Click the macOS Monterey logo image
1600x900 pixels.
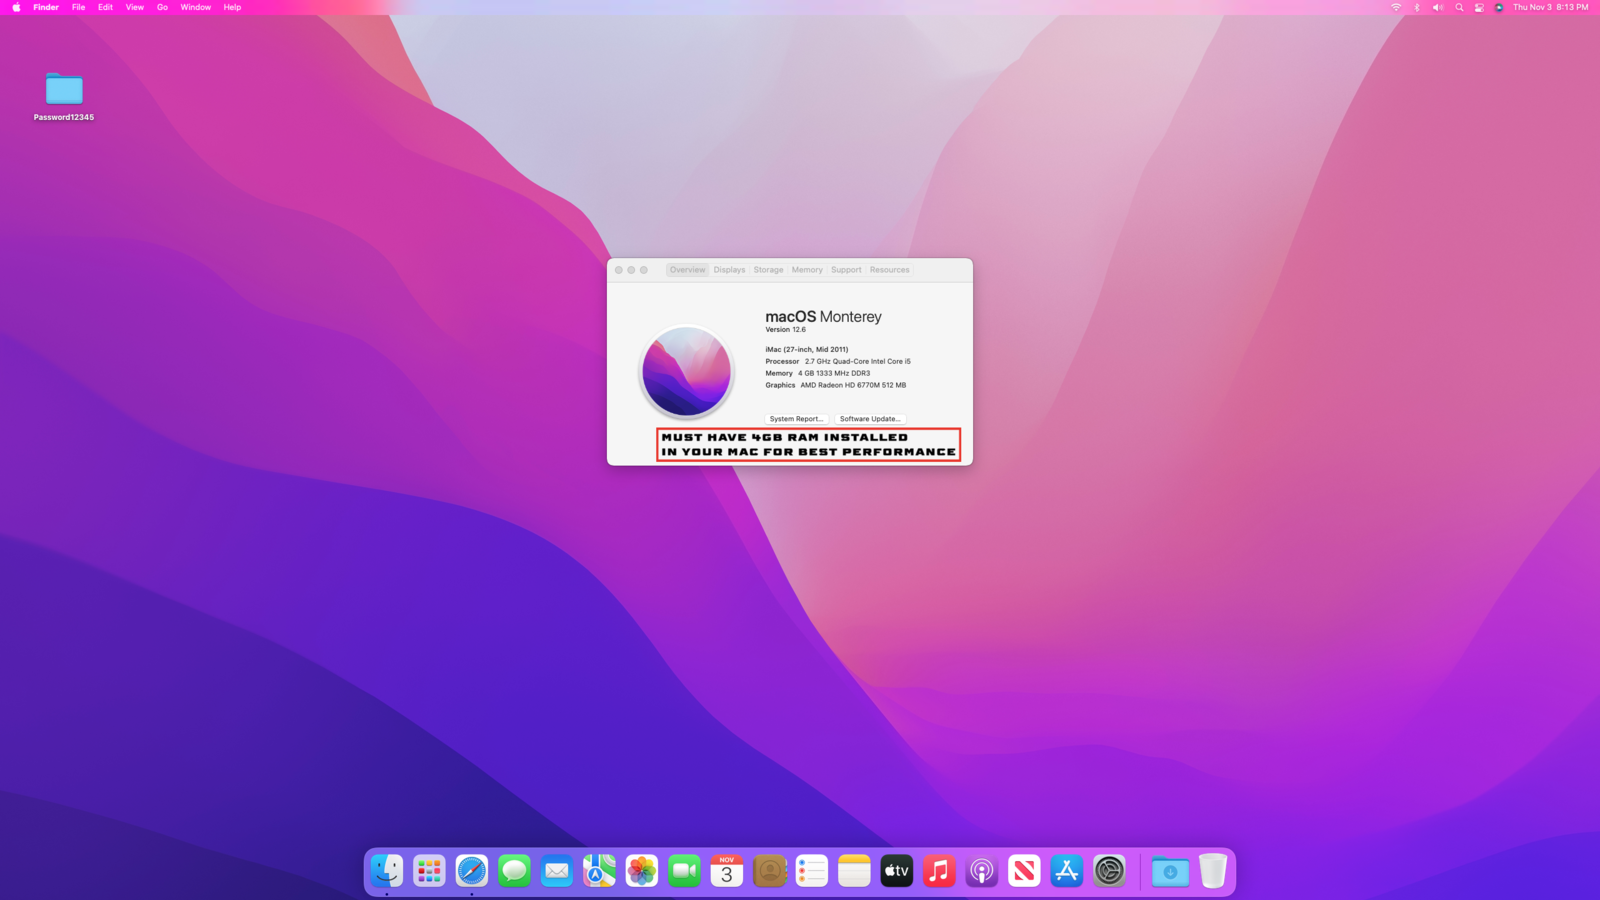(x=687, y=371)
